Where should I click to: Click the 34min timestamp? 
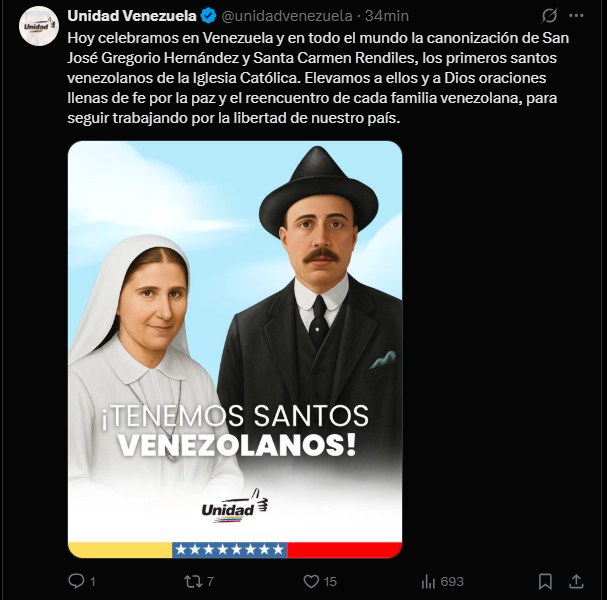387,16
